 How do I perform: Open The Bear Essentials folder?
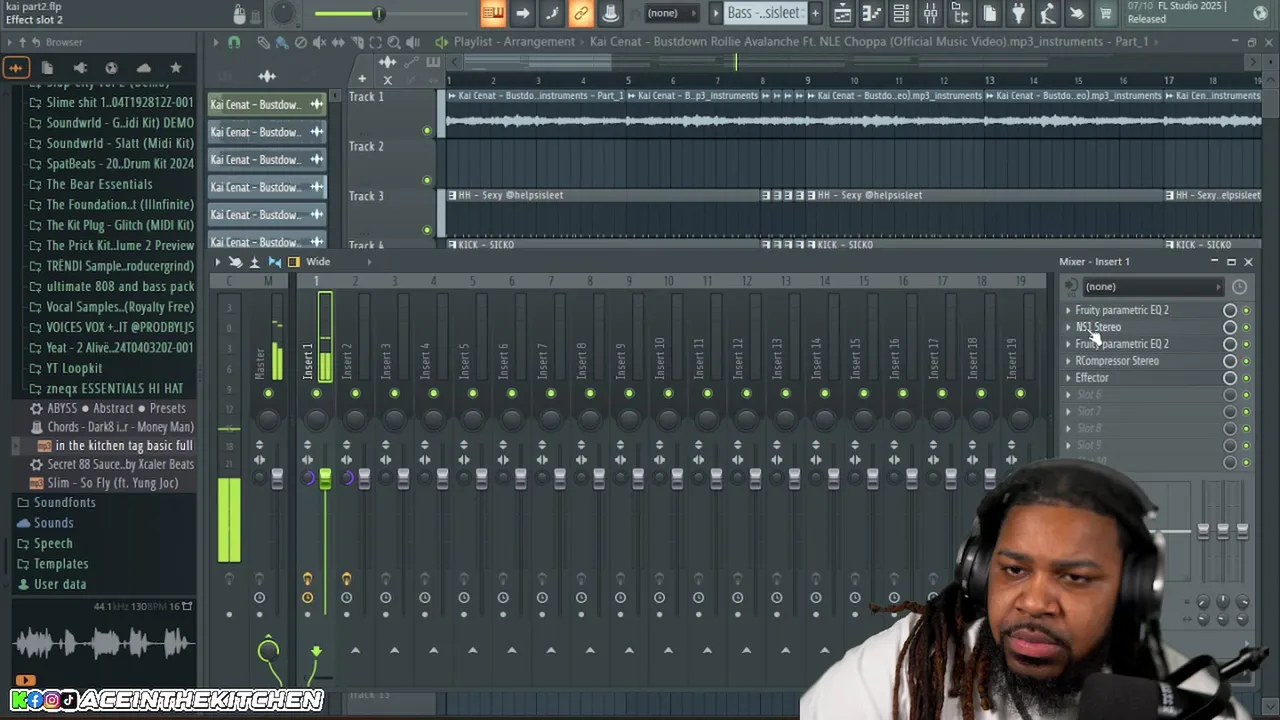pyautogui.click(x=99, y=184)
